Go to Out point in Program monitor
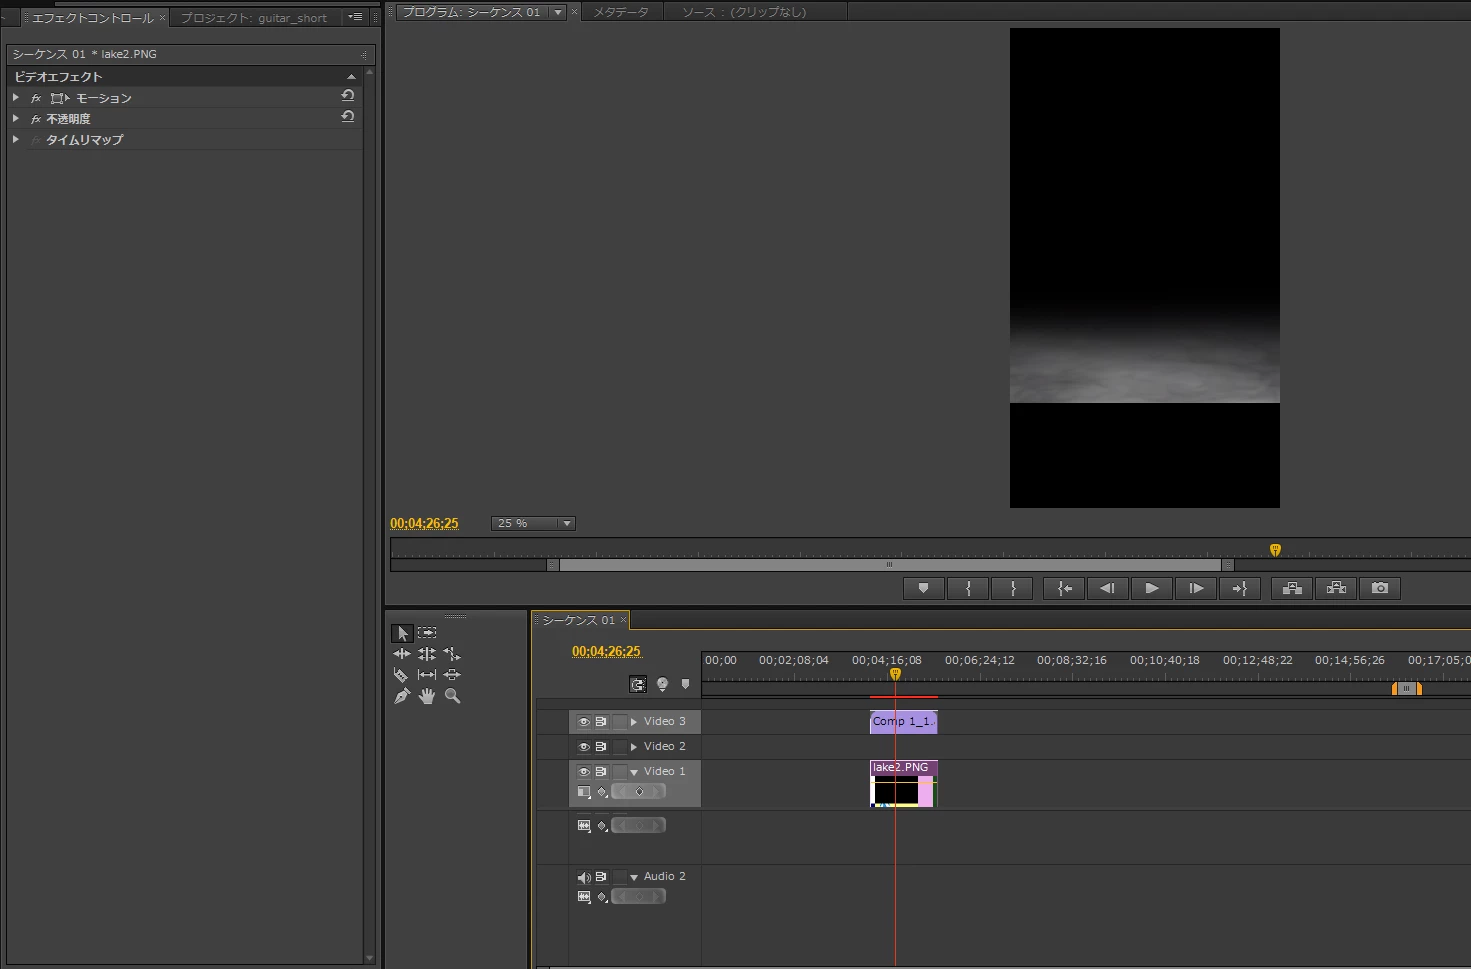This screenshot has height=969, width=1471. point(1239,589)
